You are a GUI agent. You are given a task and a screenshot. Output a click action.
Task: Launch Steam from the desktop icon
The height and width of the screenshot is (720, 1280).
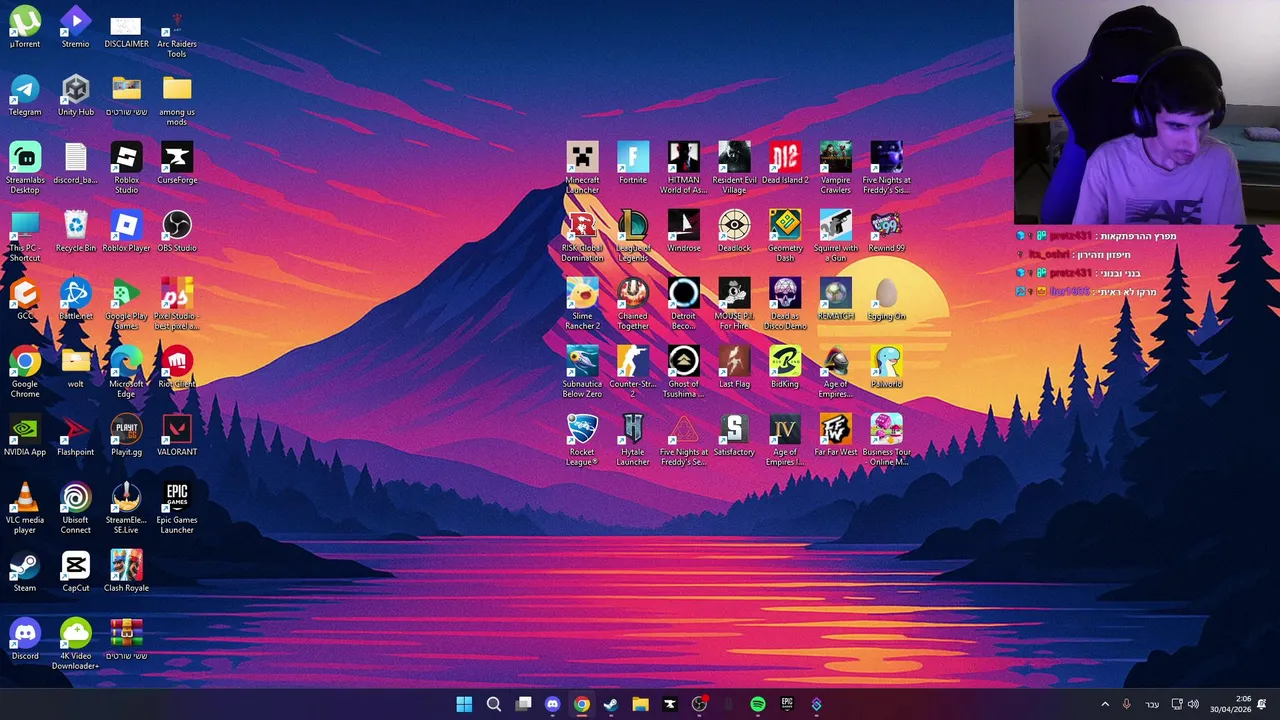coord(25,571)
